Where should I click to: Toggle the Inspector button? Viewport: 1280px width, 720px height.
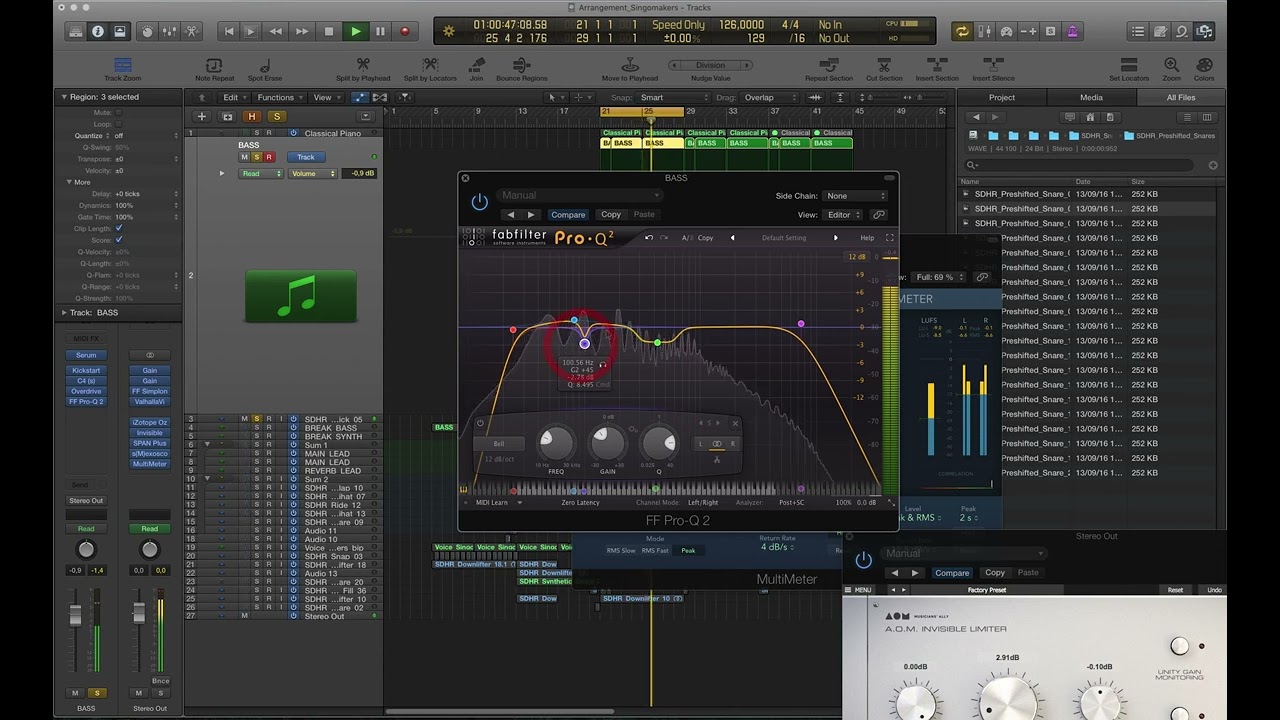point(98,31)
